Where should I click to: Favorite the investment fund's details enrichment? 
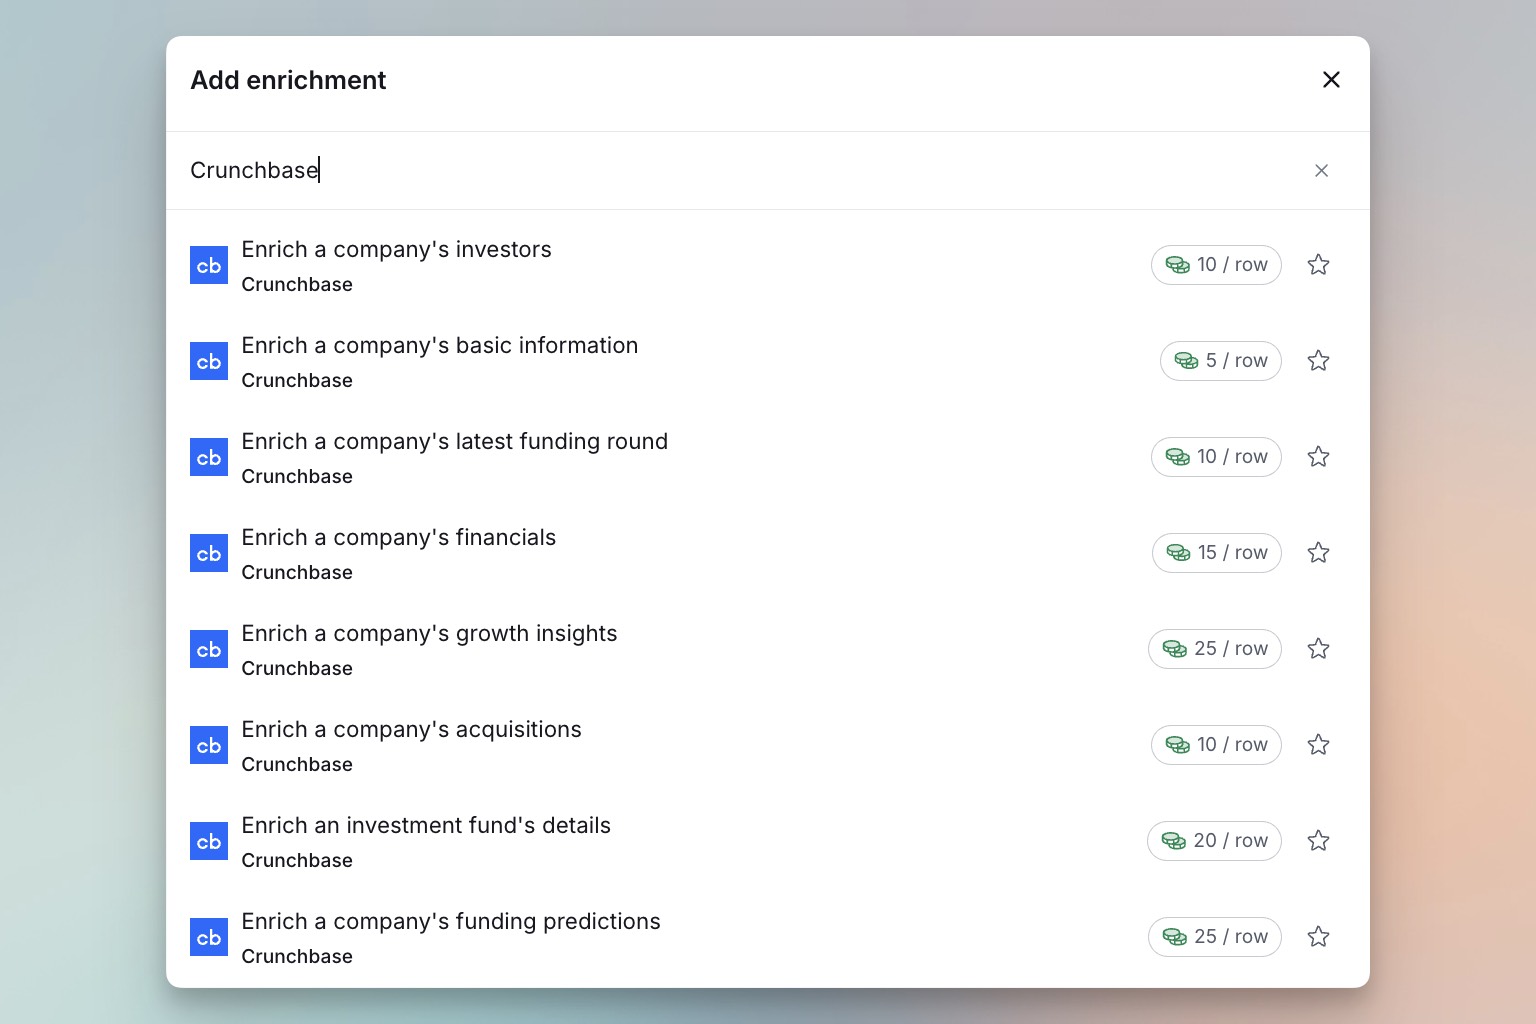click(x=1318, y=841)
